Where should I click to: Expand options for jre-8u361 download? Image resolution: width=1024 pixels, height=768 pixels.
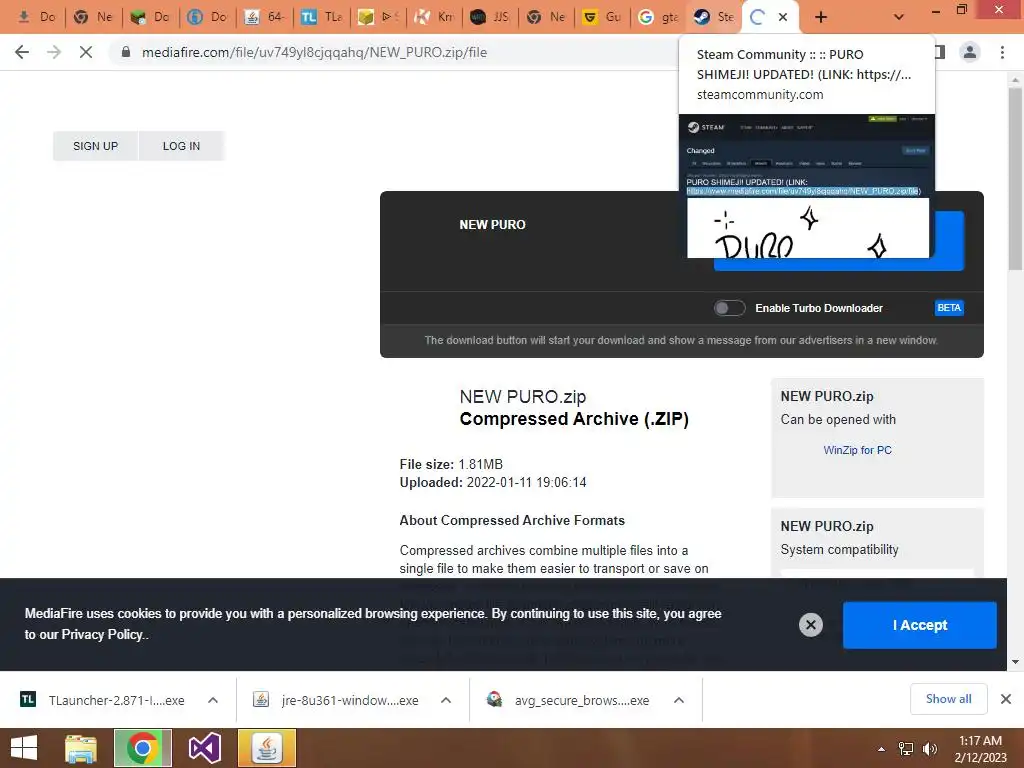(x=446, y=700)
